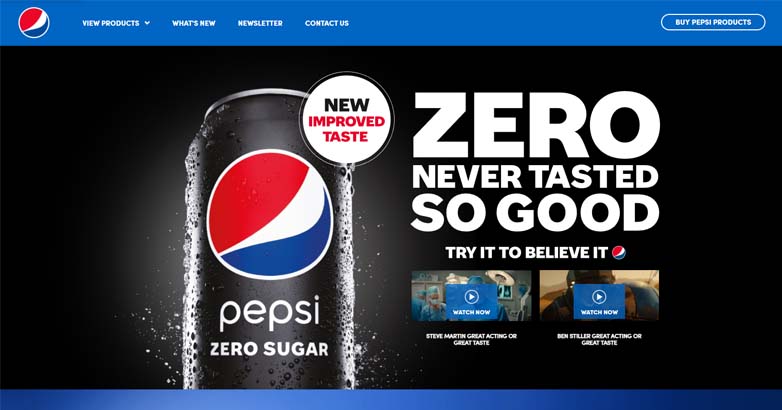
Task: Expand the View Products dropdown chevron
Action: pyautogui.click(x=147, y=23)
